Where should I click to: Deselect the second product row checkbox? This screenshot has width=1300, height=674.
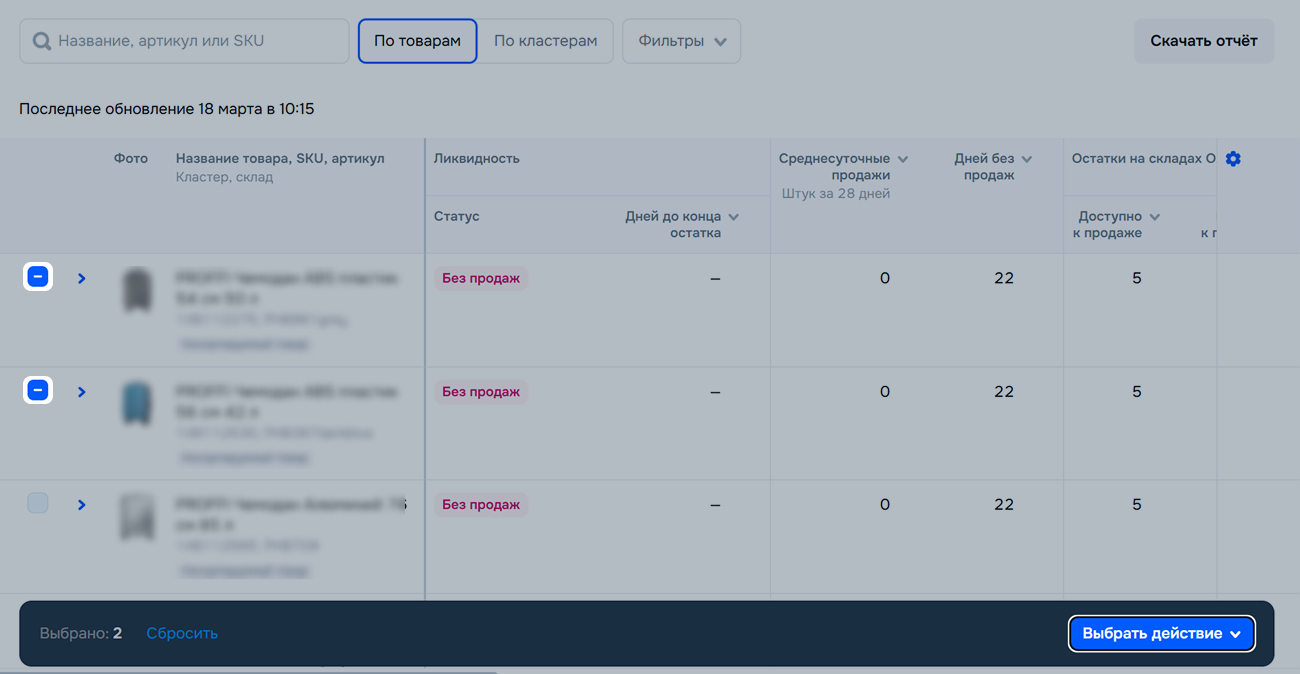click(38, 390)
